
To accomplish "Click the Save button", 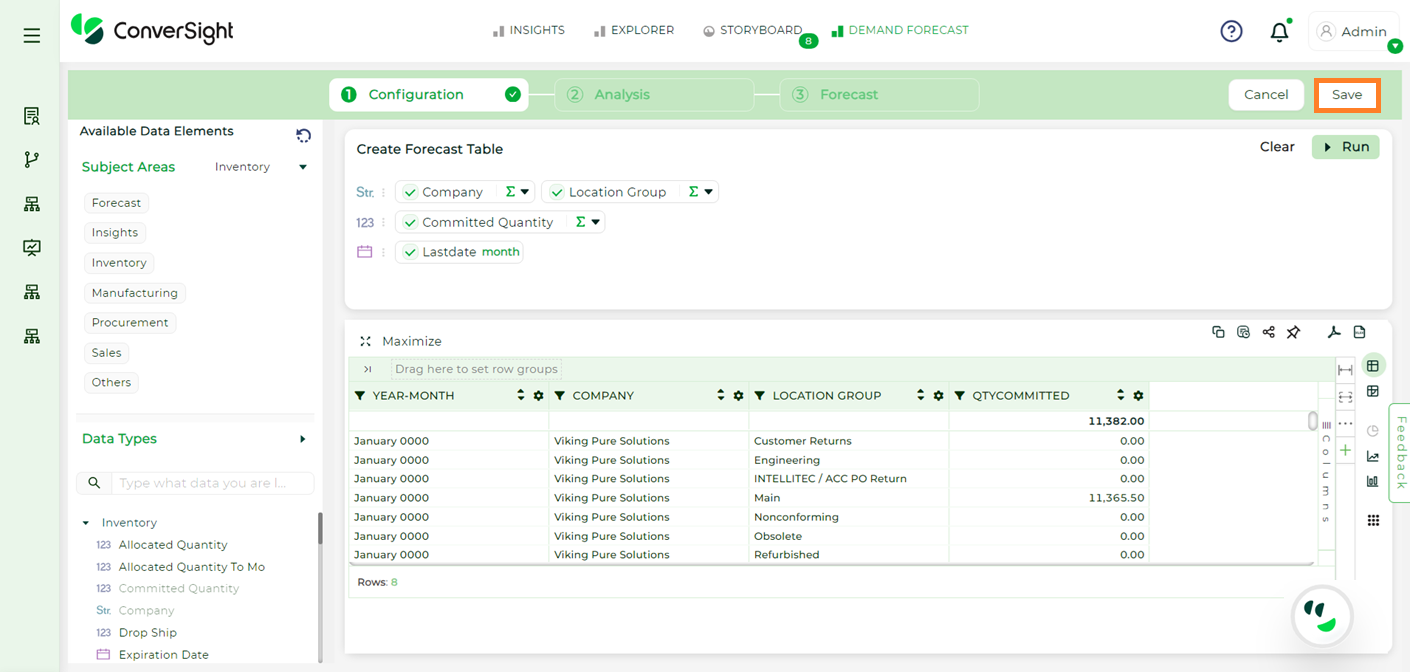I will [x=1347, y=95].
